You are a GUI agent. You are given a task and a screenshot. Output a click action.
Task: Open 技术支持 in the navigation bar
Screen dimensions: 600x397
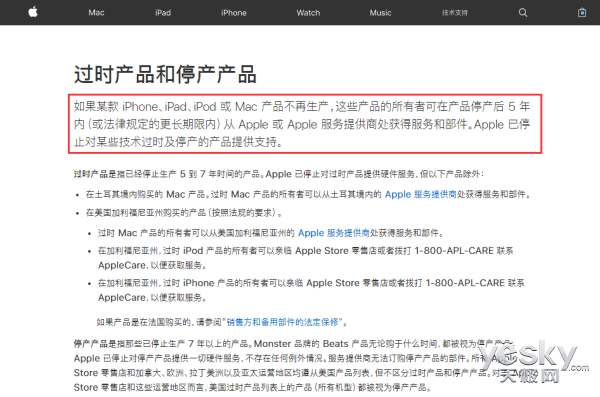click(x=455, y=13)
